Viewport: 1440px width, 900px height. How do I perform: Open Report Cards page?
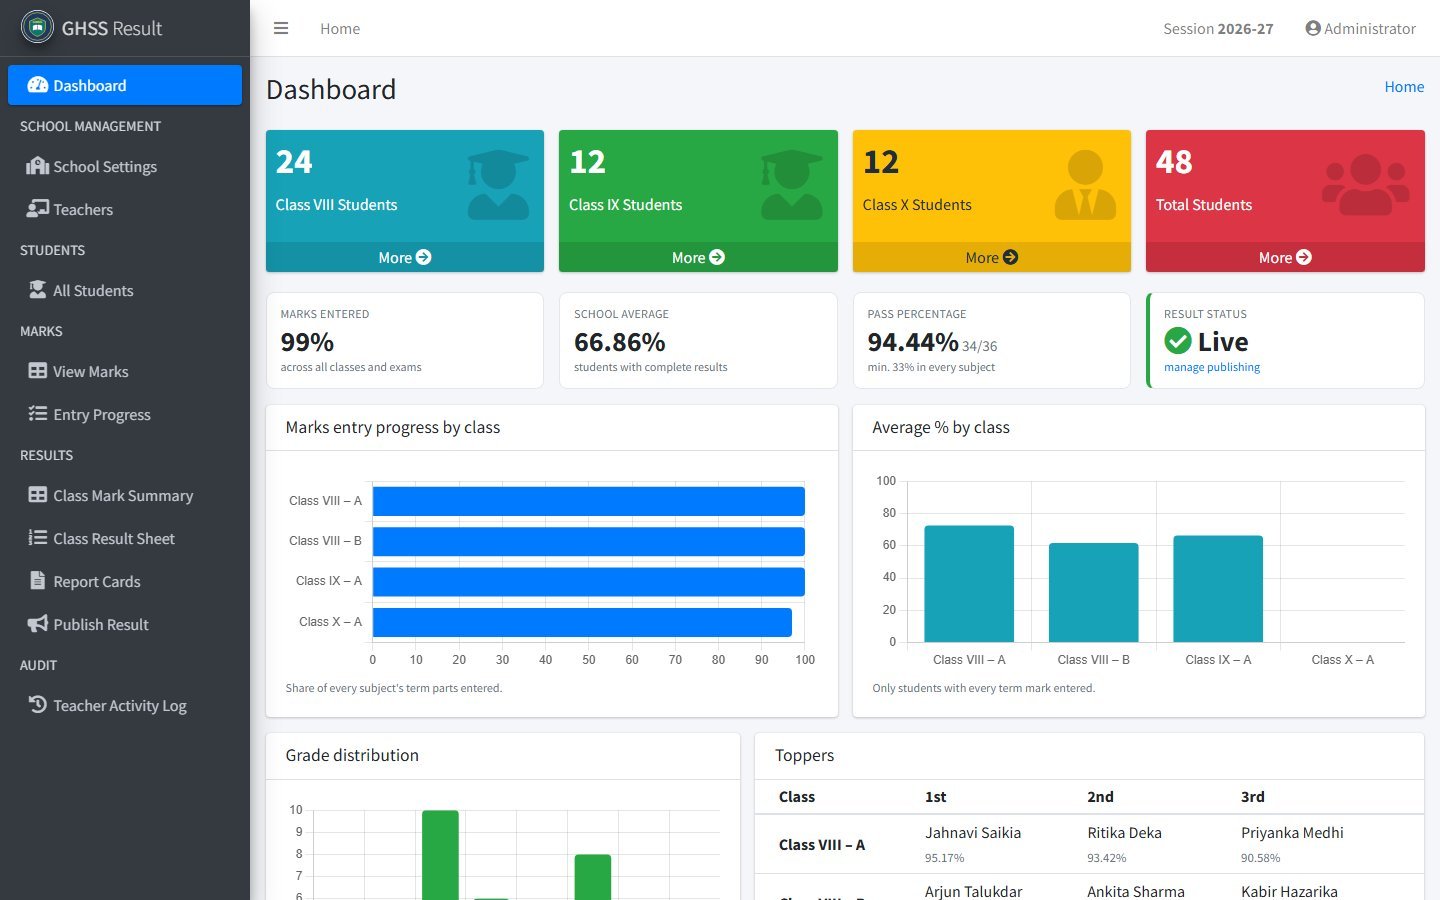[125, 581]
